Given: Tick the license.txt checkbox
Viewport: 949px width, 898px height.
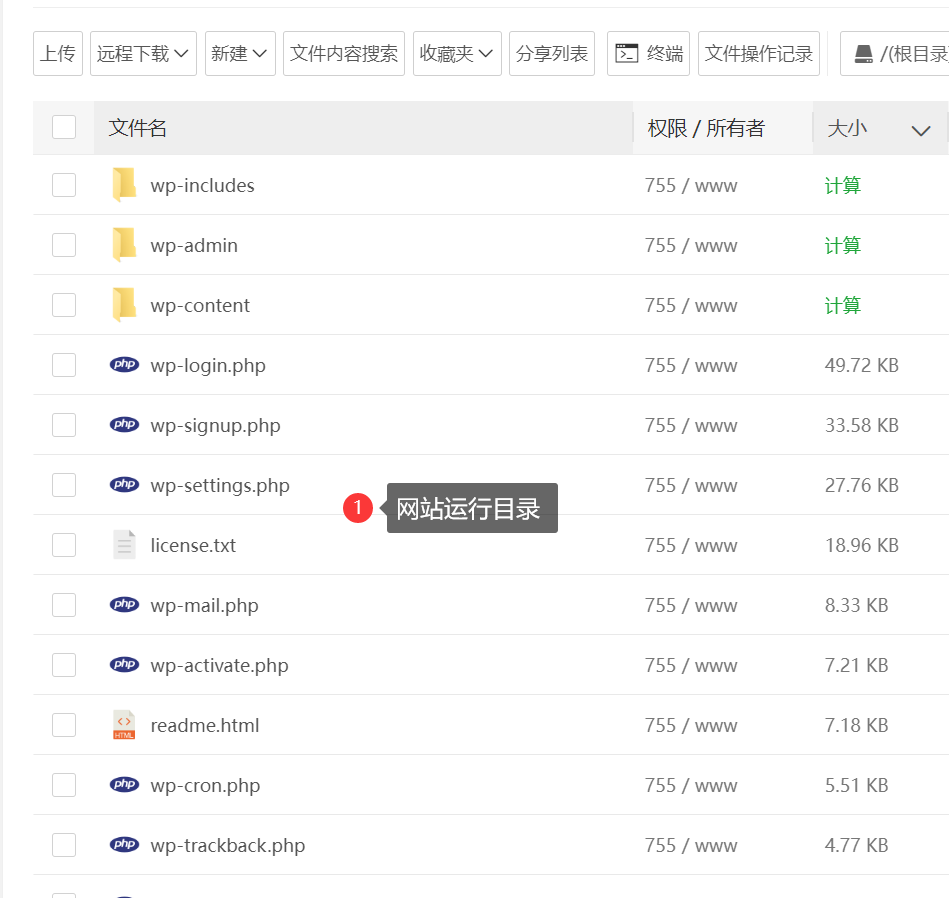Looking at the screenshot, I should coord(64,545).
